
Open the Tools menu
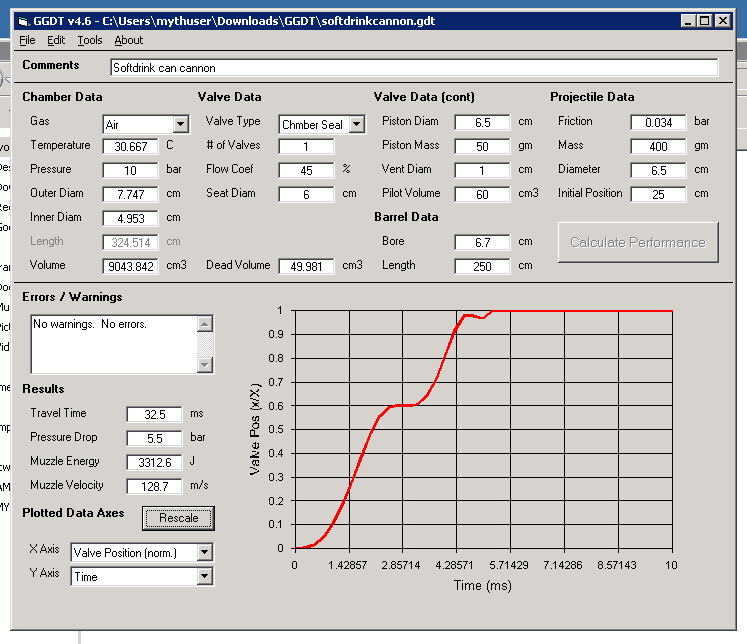[x=90, y=40]
